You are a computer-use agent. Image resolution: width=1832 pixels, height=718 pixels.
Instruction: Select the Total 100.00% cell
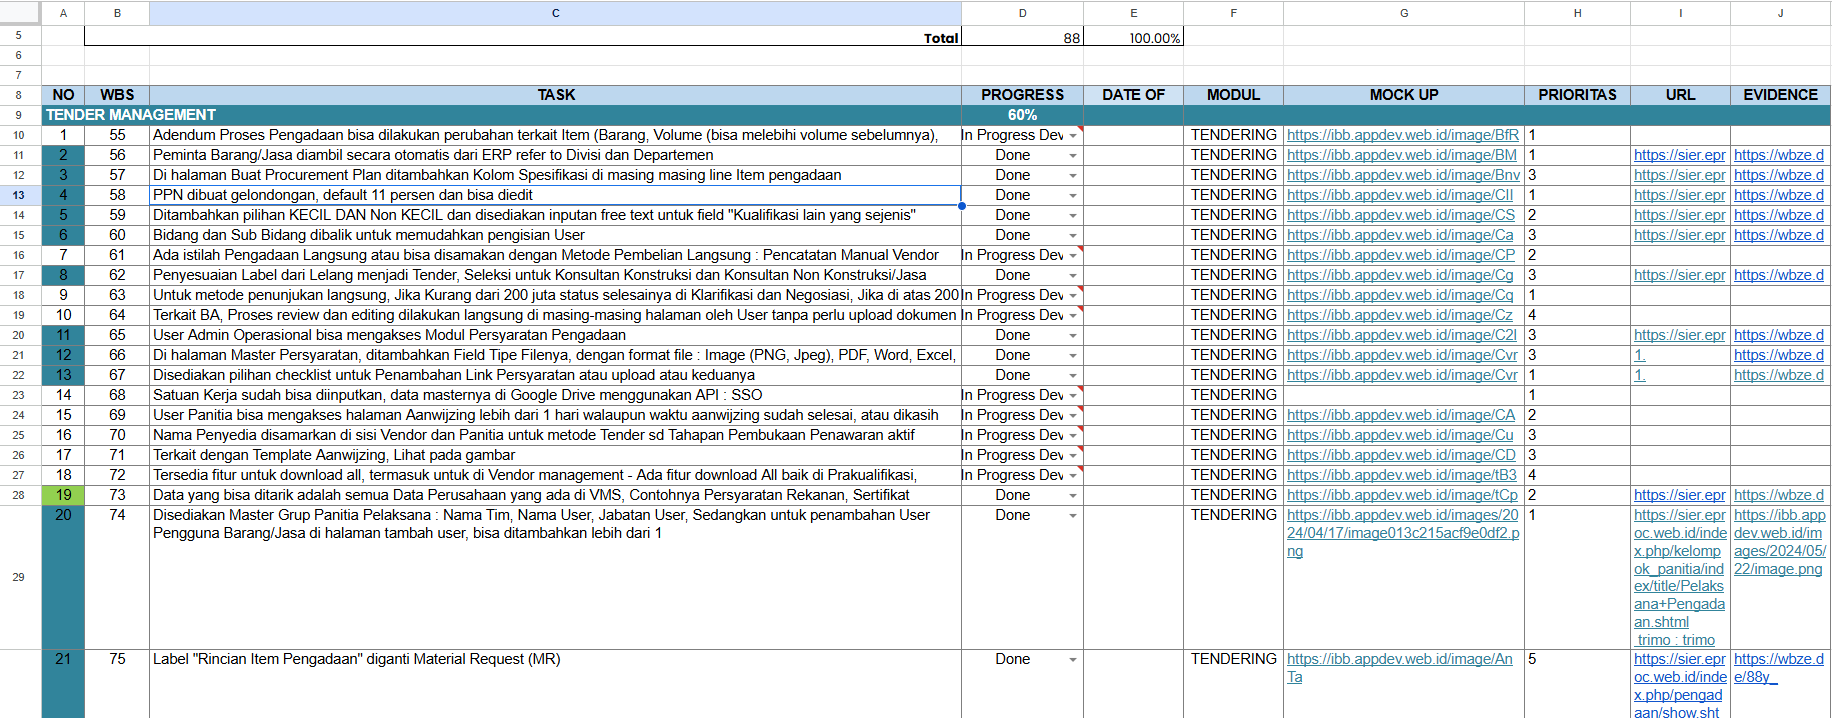tap(1133, 38)
